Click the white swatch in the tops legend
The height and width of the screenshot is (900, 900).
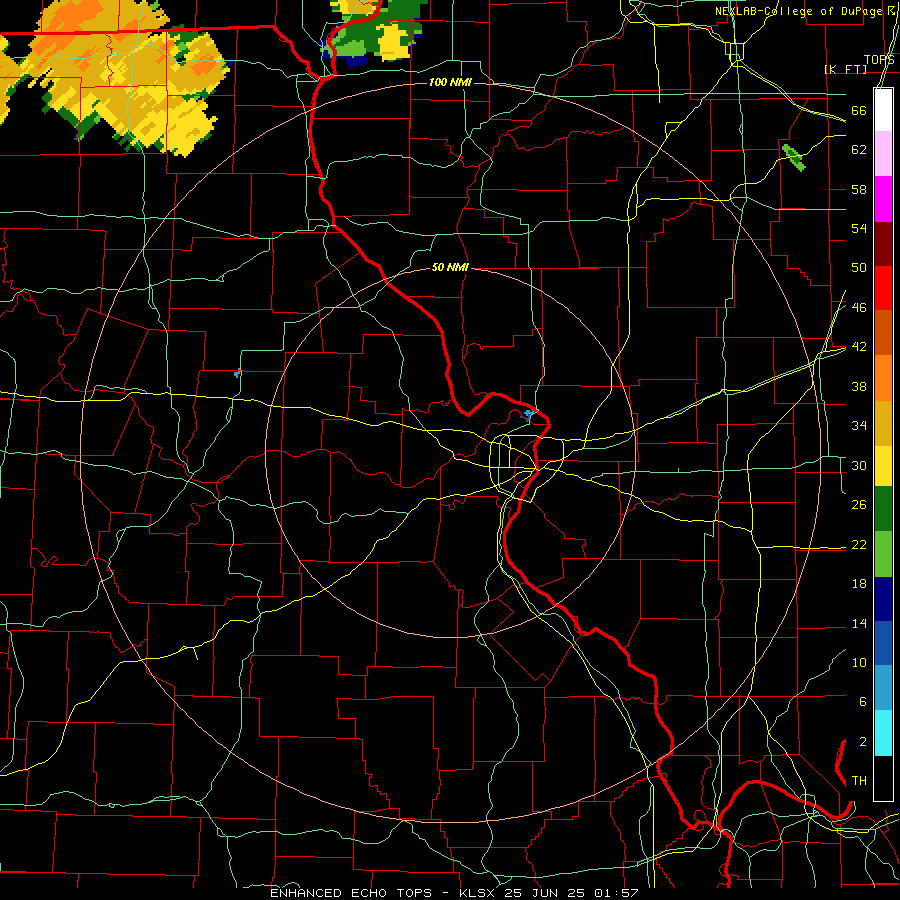click(883, 110)
